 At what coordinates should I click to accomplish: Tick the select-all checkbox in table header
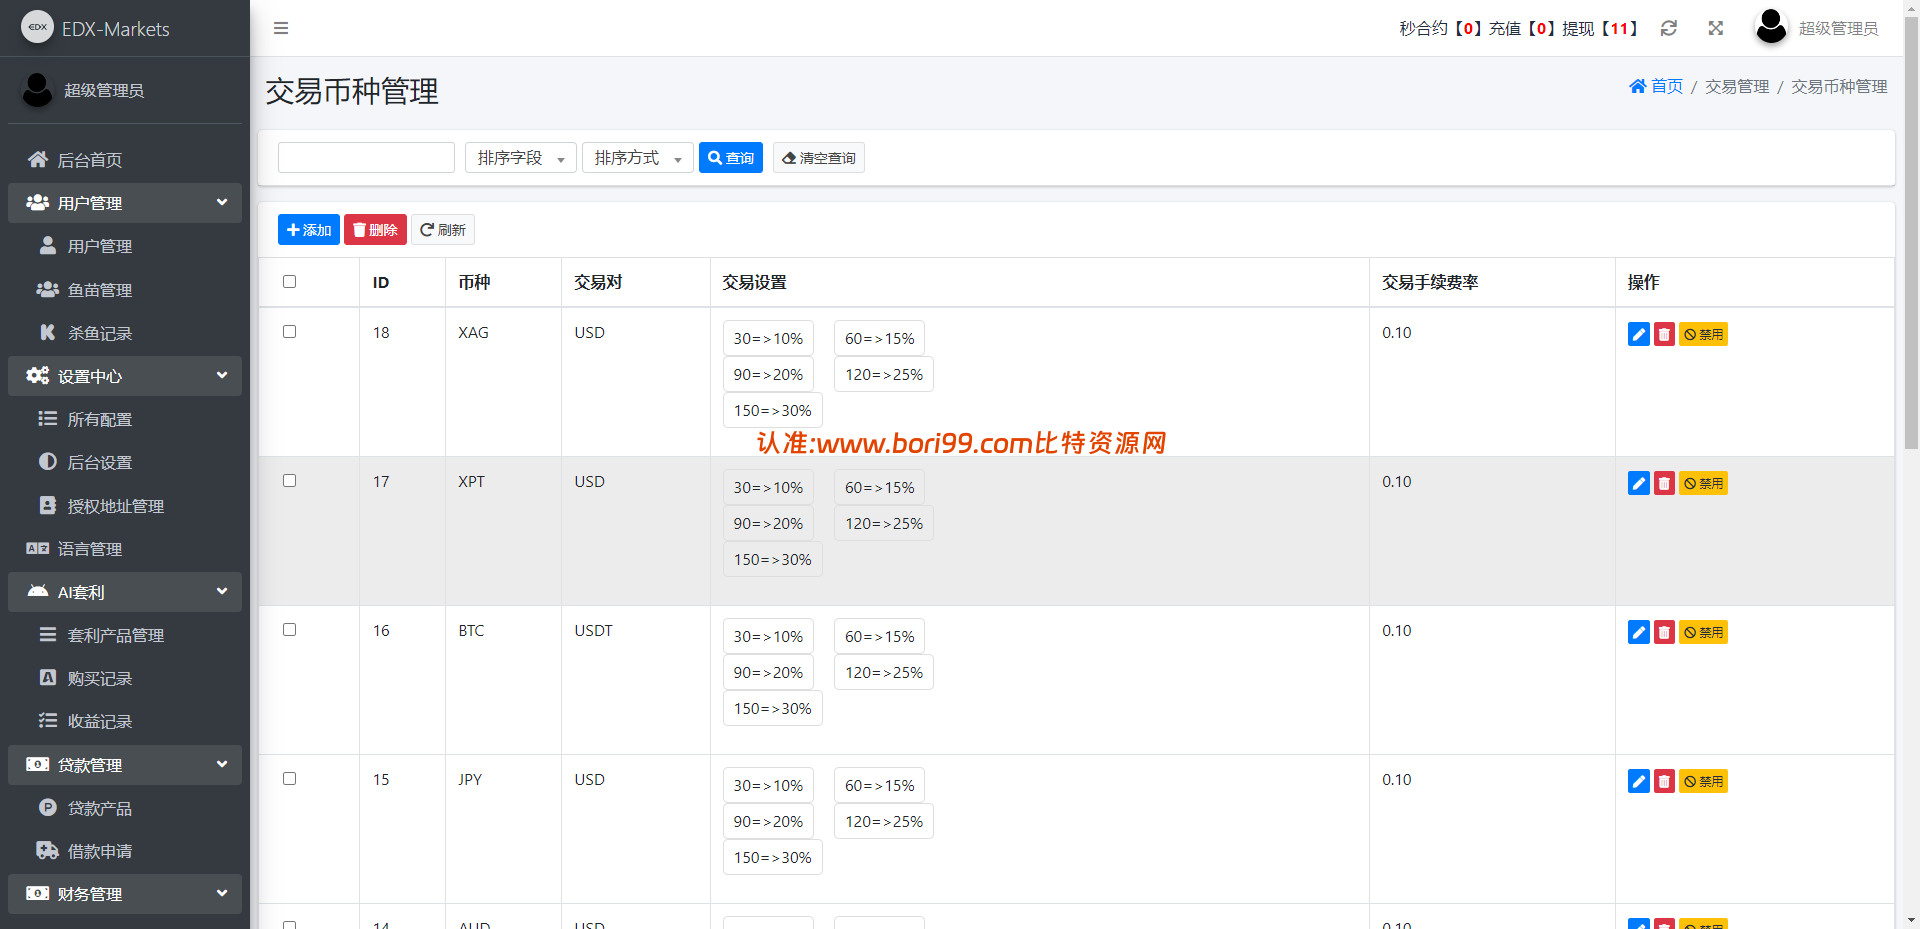point(290,282)
